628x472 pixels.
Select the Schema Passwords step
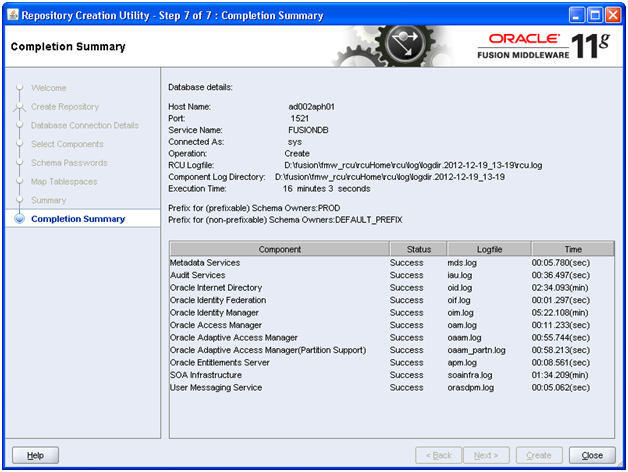(x=69, y=163)
